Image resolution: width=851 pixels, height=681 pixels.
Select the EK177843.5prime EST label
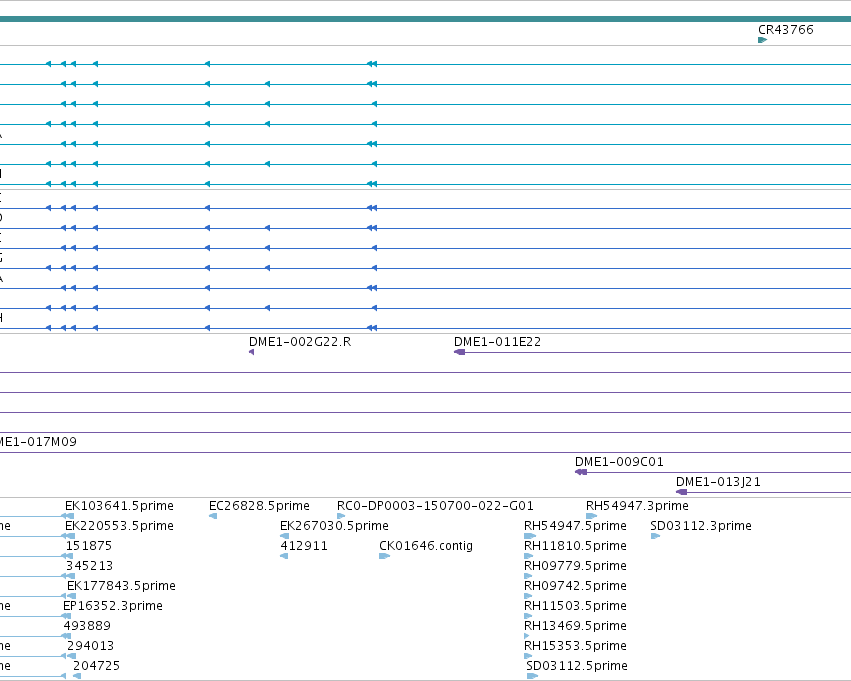pos(121,586)
